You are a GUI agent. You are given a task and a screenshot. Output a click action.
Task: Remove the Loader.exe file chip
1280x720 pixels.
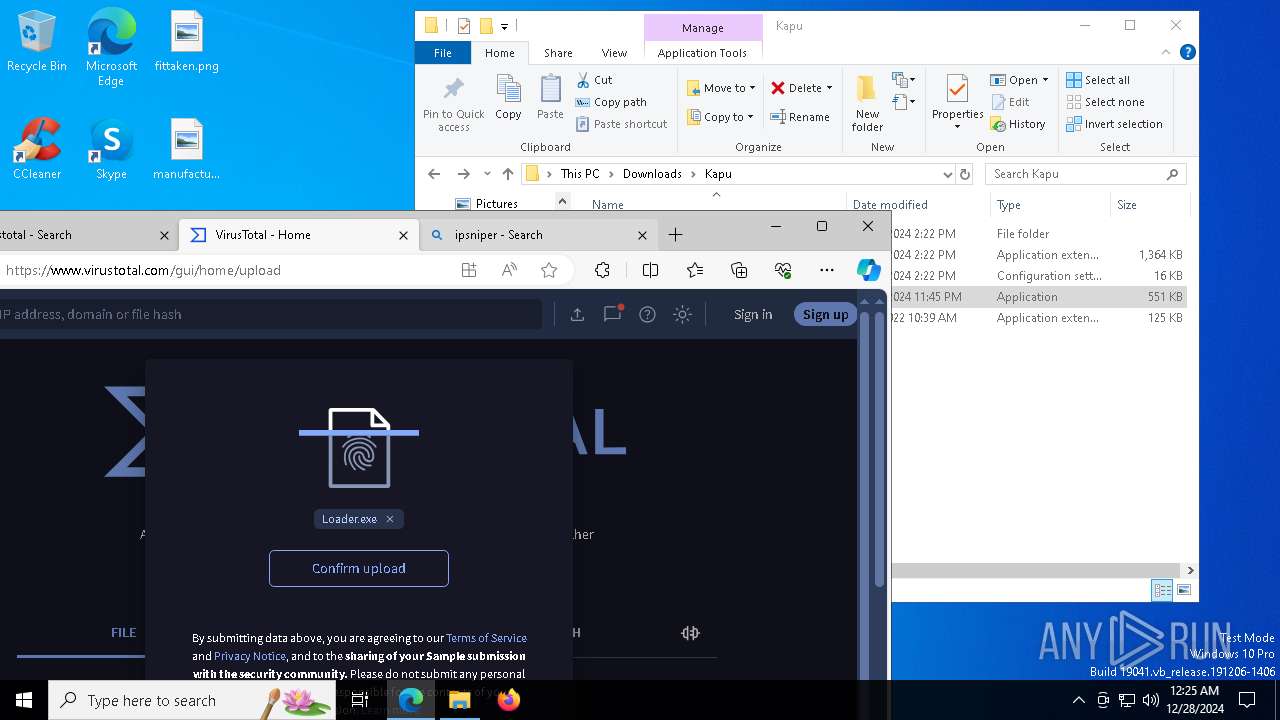[x=390, y=519]
